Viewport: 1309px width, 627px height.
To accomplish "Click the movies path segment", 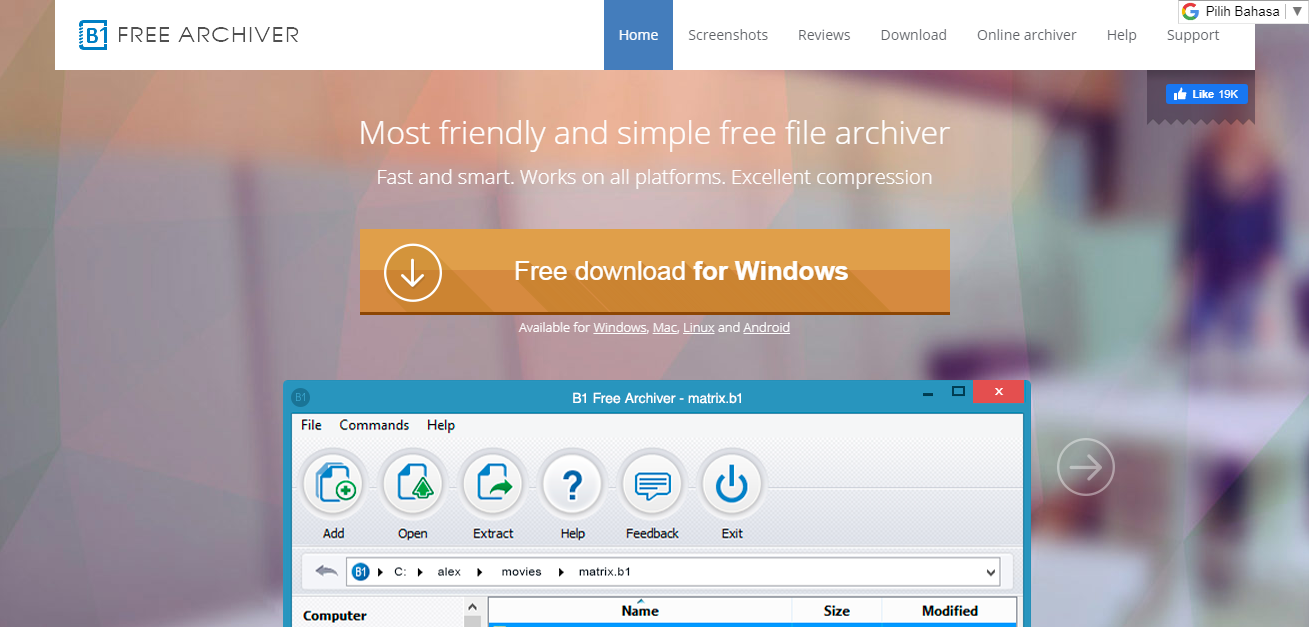I will [x=521, y=572].
